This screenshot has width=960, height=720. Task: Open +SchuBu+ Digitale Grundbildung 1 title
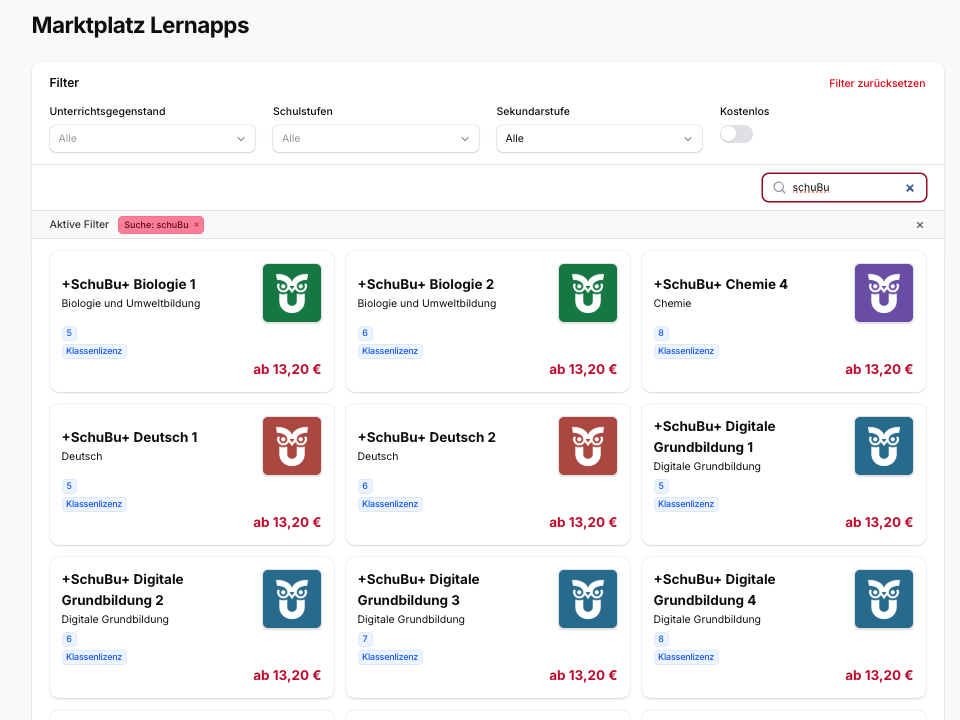714,437
